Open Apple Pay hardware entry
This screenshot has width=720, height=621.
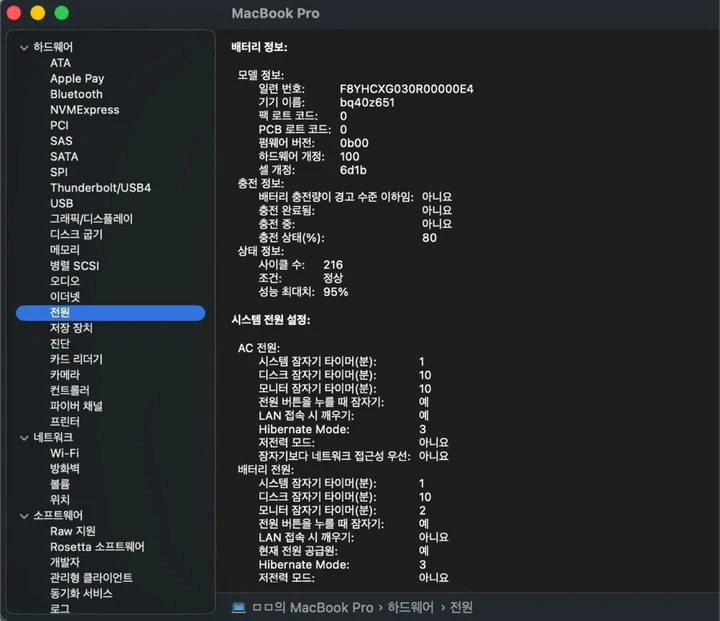[77, 79]
